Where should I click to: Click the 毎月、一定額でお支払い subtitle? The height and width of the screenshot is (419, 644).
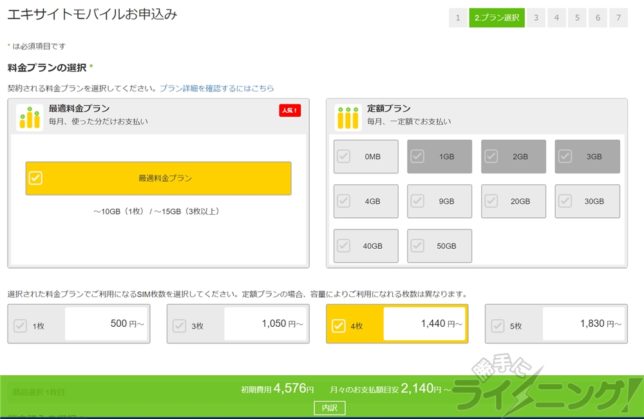click(409, 122)
